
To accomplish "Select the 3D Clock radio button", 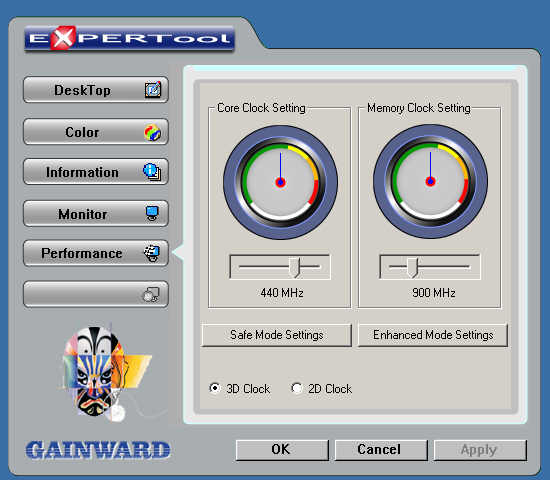I will point(214,388).
